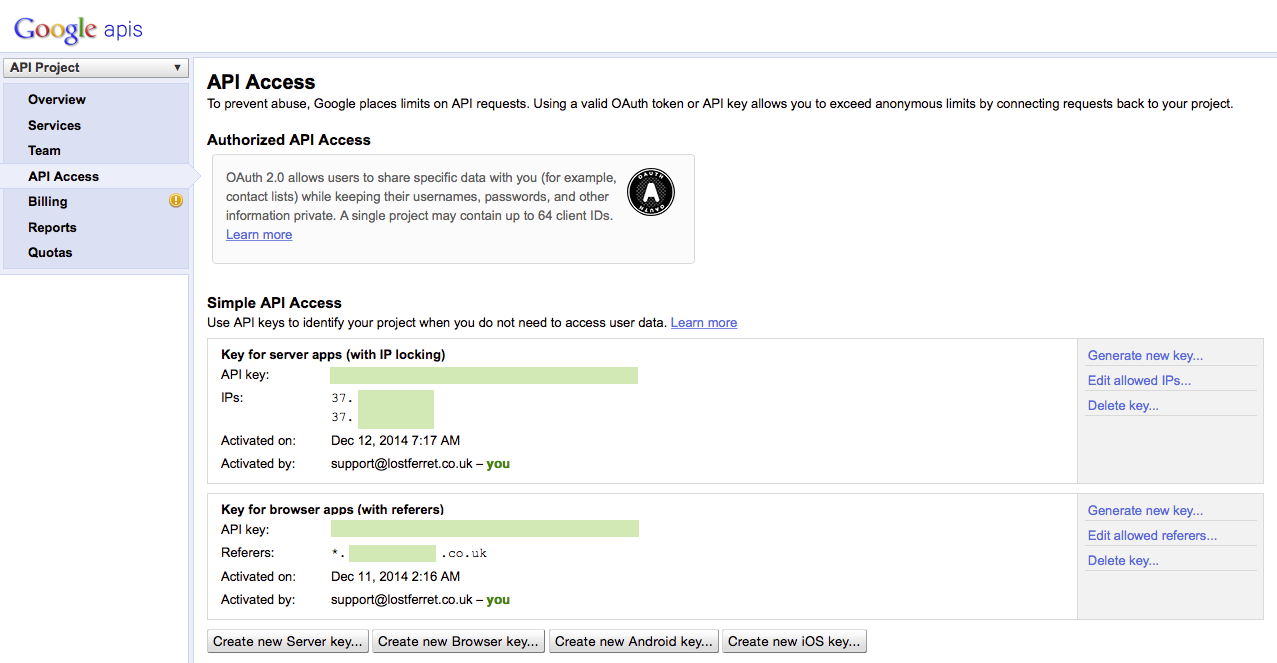Open the API Project dropdown
This screenshot has width=1277, height=663.
click(x=96, y=68)
